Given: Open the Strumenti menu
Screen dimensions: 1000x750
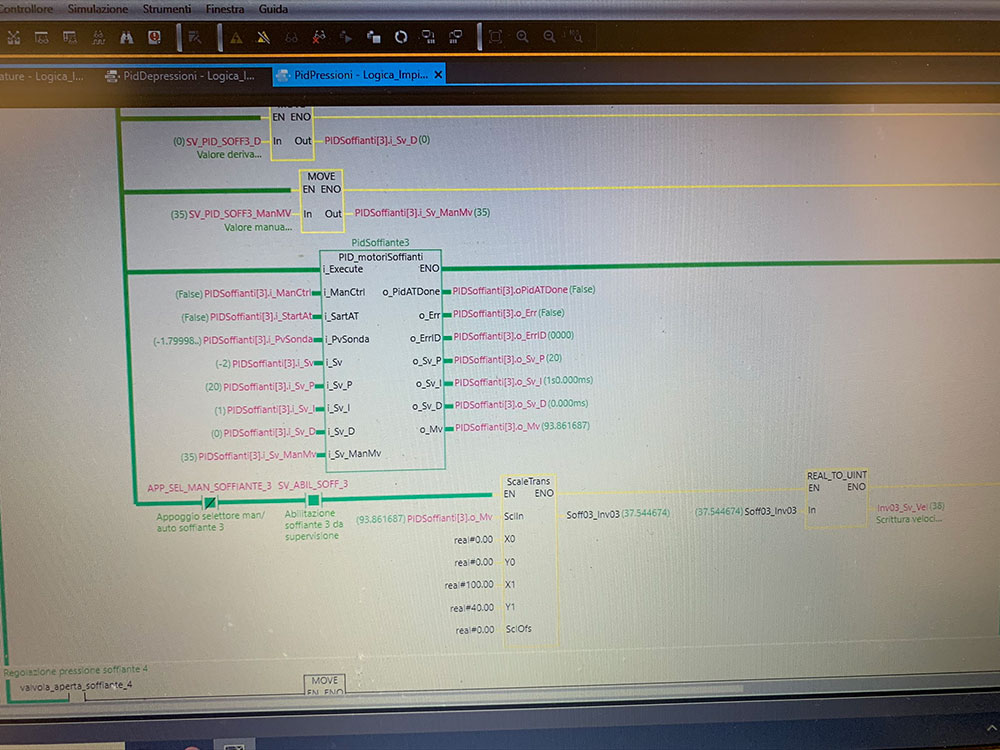Looking at the screenshot, I should tap(167, 9).
